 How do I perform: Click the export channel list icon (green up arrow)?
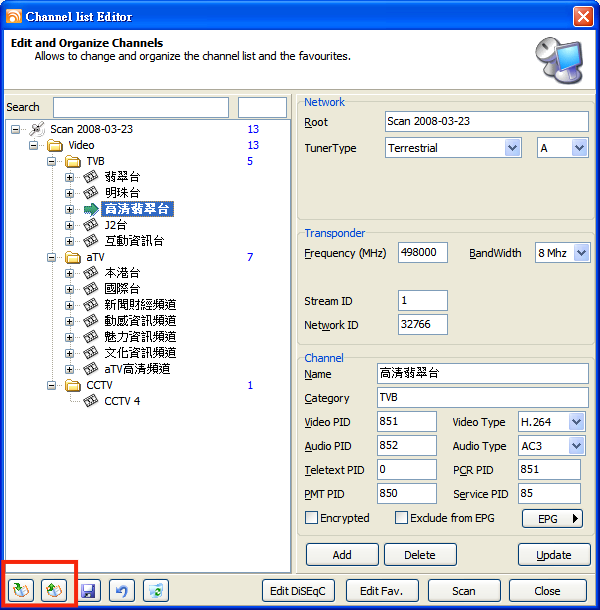coord(54,590)
